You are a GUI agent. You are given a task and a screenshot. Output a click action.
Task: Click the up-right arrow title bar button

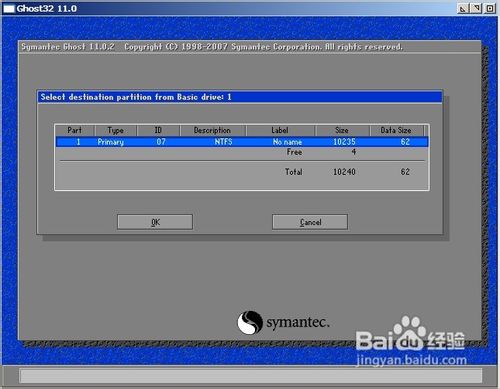coord(476,8)
